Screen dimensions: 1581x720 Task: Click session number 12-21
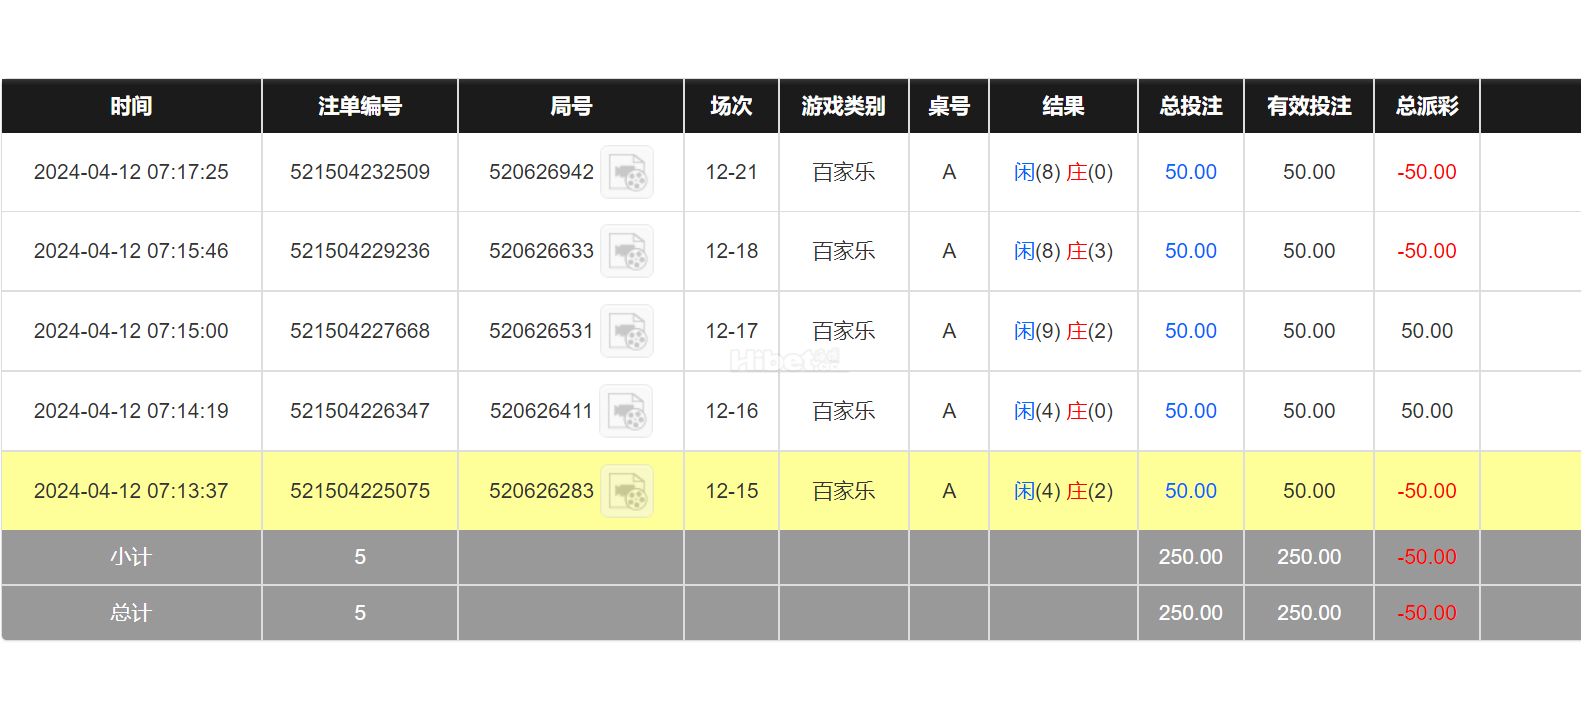pyautogui.click(x=732, y=172)
